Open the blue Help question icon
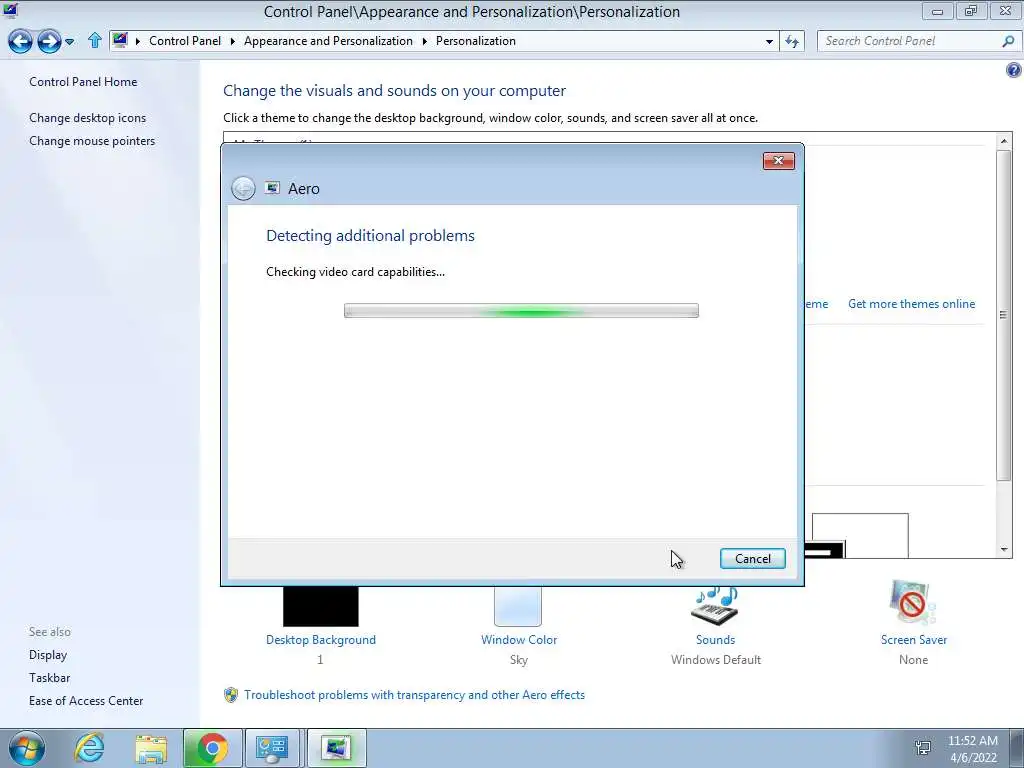The image size is (1024, 768). click(1014, 70)
